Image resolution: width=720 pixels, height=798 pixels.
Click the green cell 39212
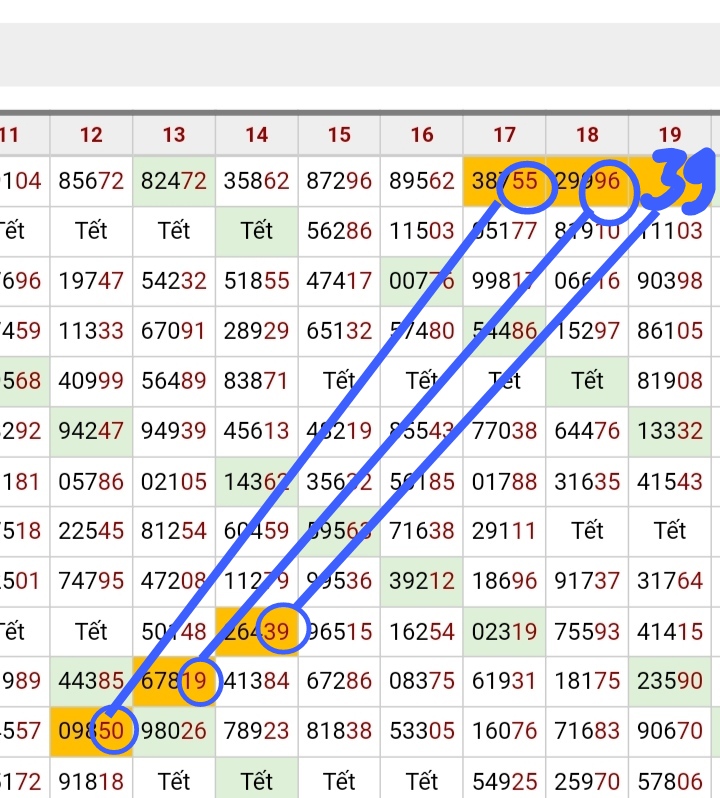click(x=422, y=581)
